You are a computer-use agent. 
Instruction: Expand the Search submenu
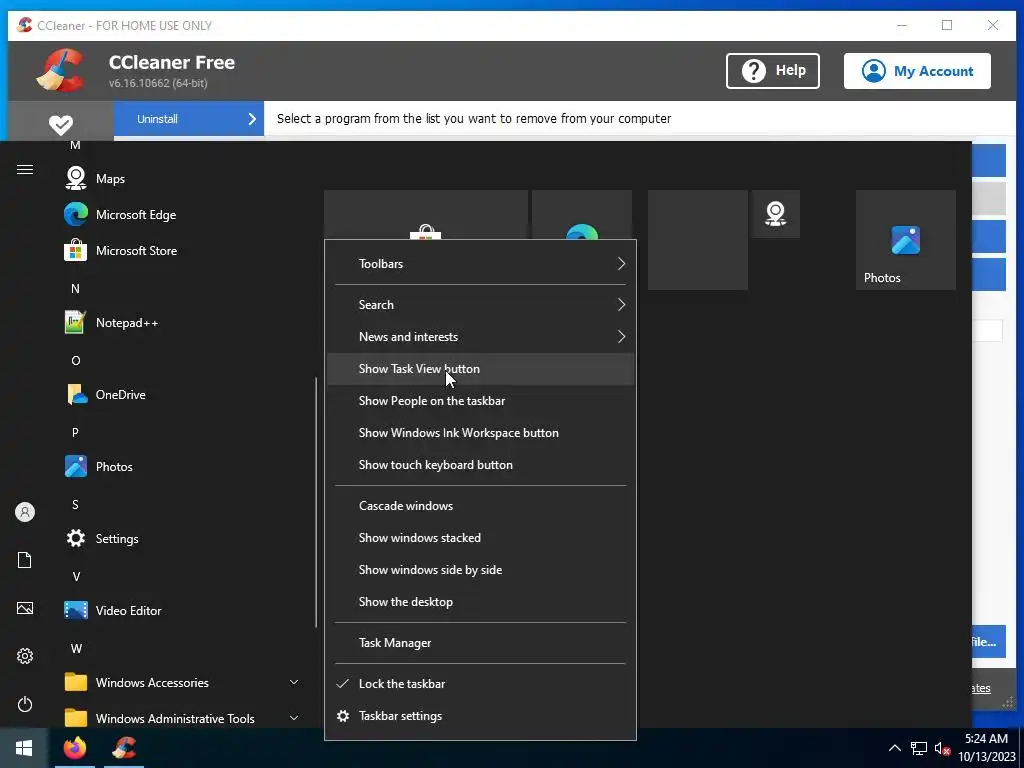[x=480, y=305]
